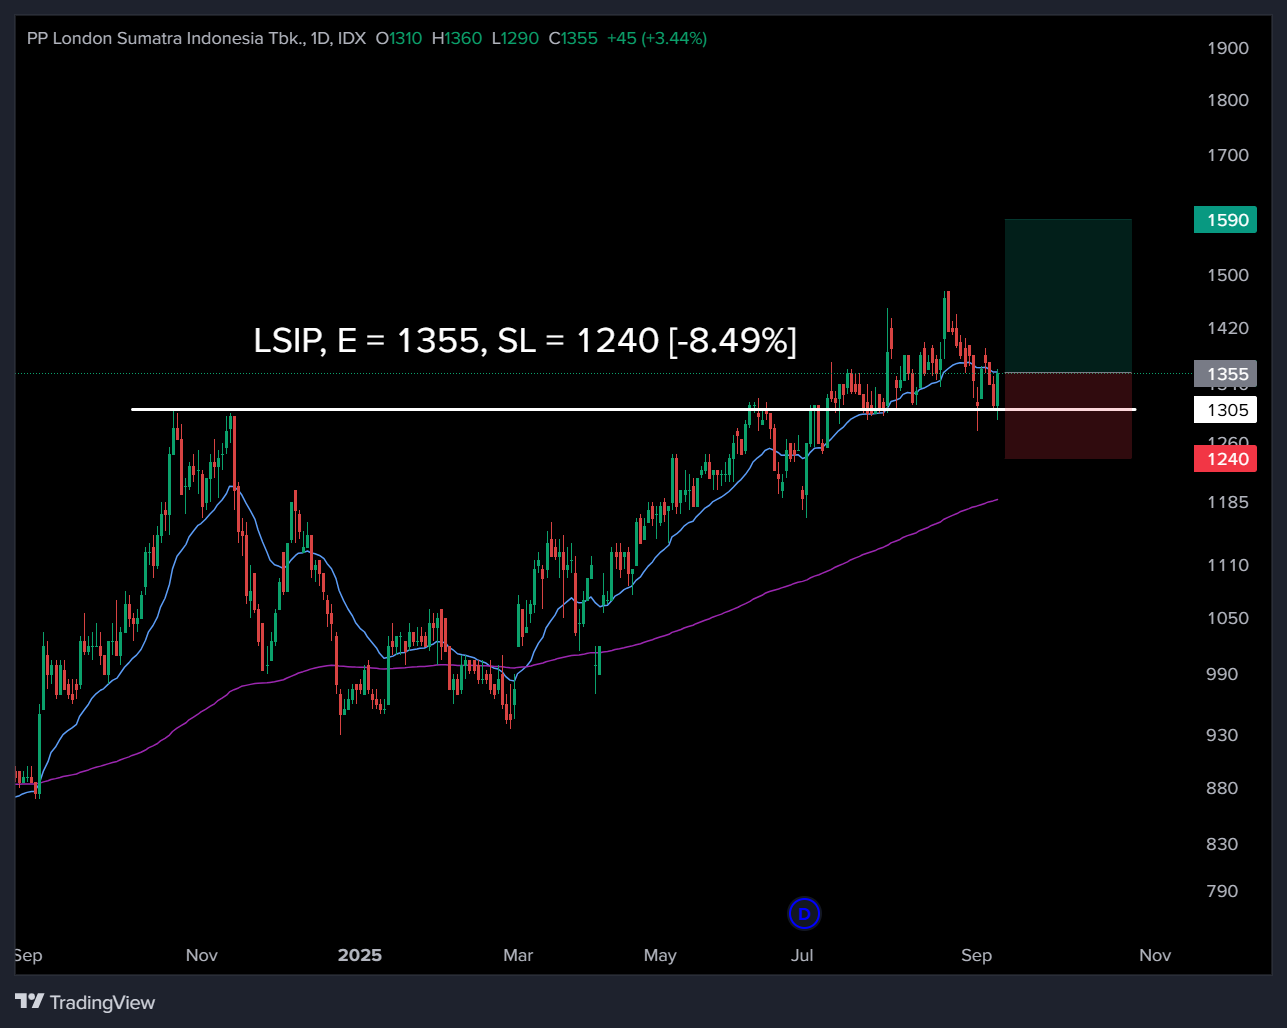This screenshot has height=1028, width=1287.
Task: Click the 1900 price scale label
Action: click(x=1228, y=48)
